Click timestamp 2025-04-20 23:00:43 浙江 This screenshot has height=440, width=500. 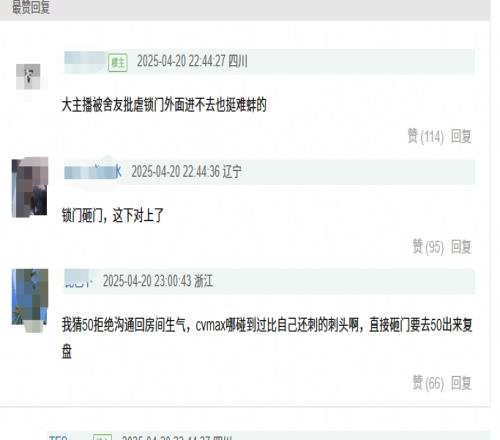158,281
